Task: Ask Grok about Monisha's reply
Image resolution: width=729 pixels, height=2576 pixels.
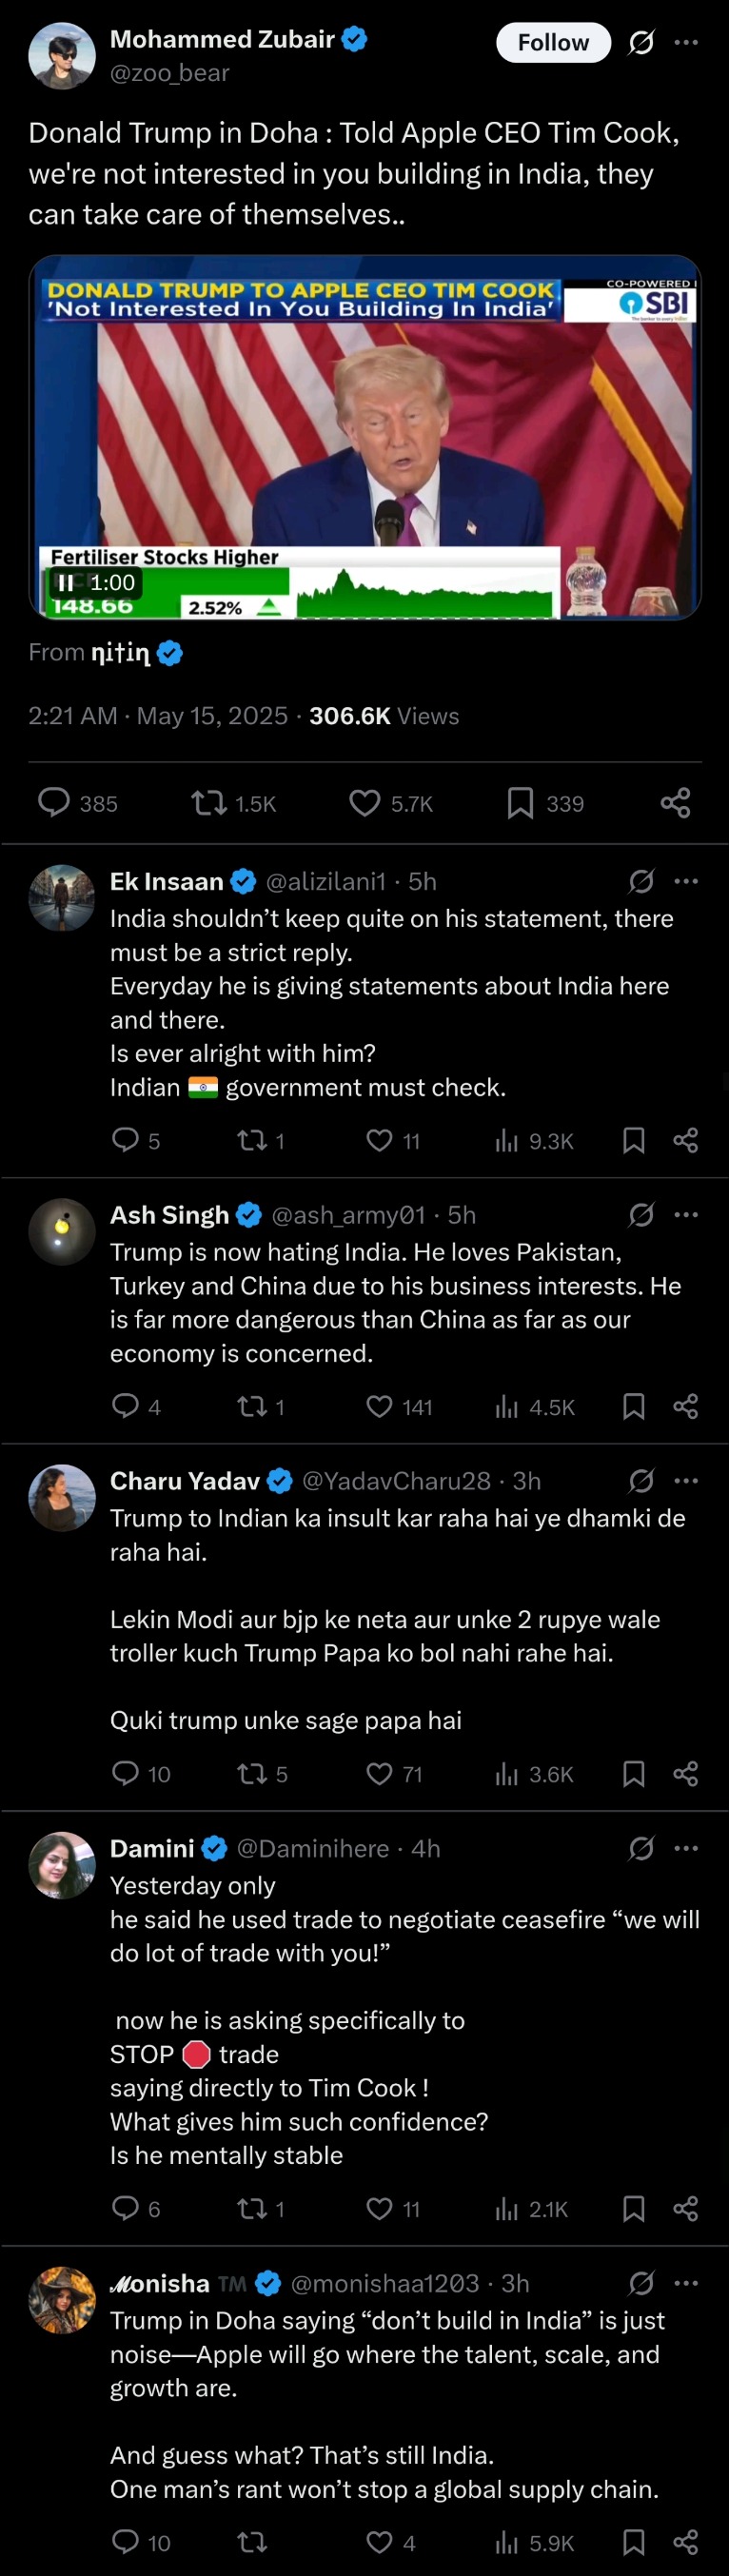Action: (x=641, y=2282)
